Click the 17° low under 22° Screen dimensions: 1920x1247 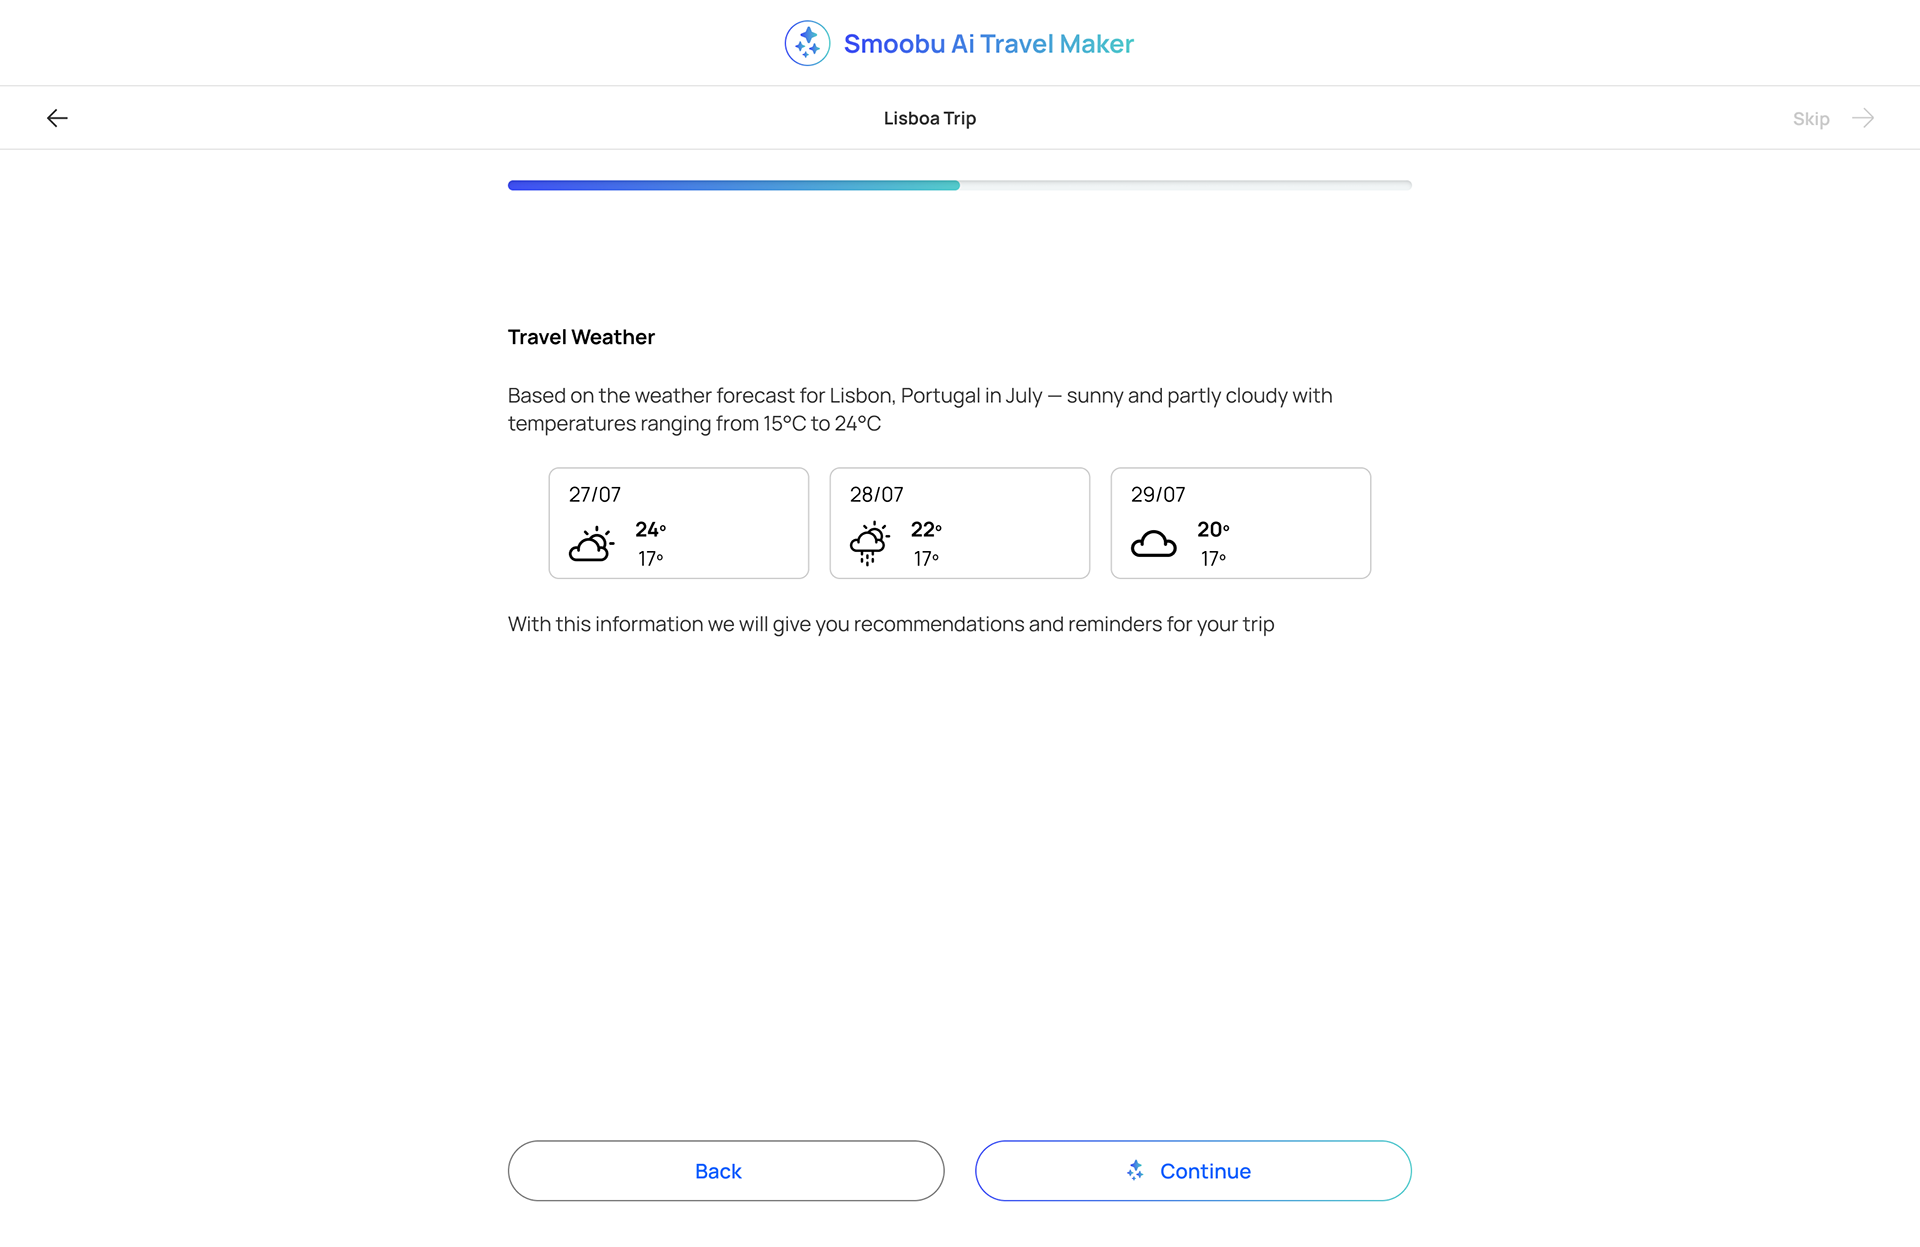click(926, 558)
